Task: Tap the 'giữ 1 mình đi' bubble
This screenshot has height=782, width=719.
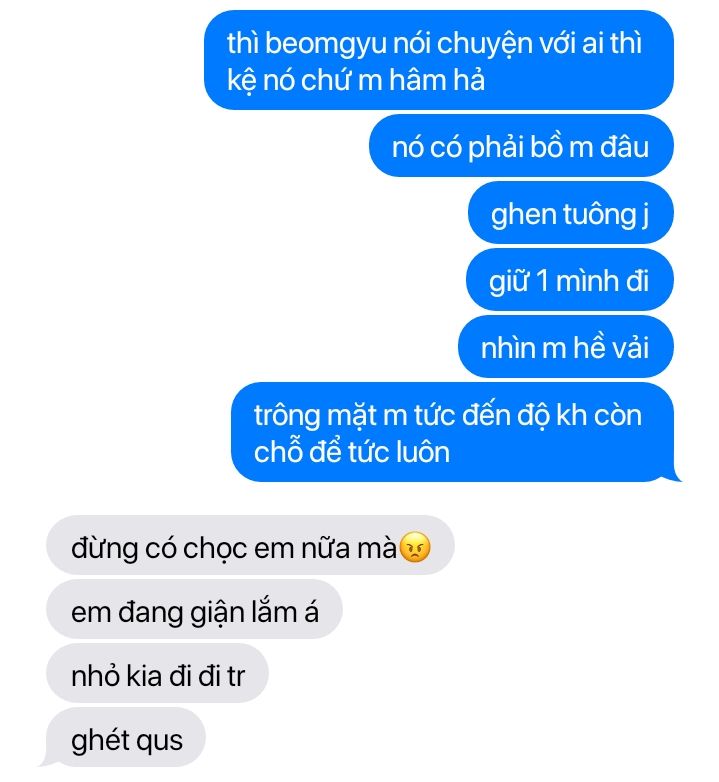Action: click(569, 280)
